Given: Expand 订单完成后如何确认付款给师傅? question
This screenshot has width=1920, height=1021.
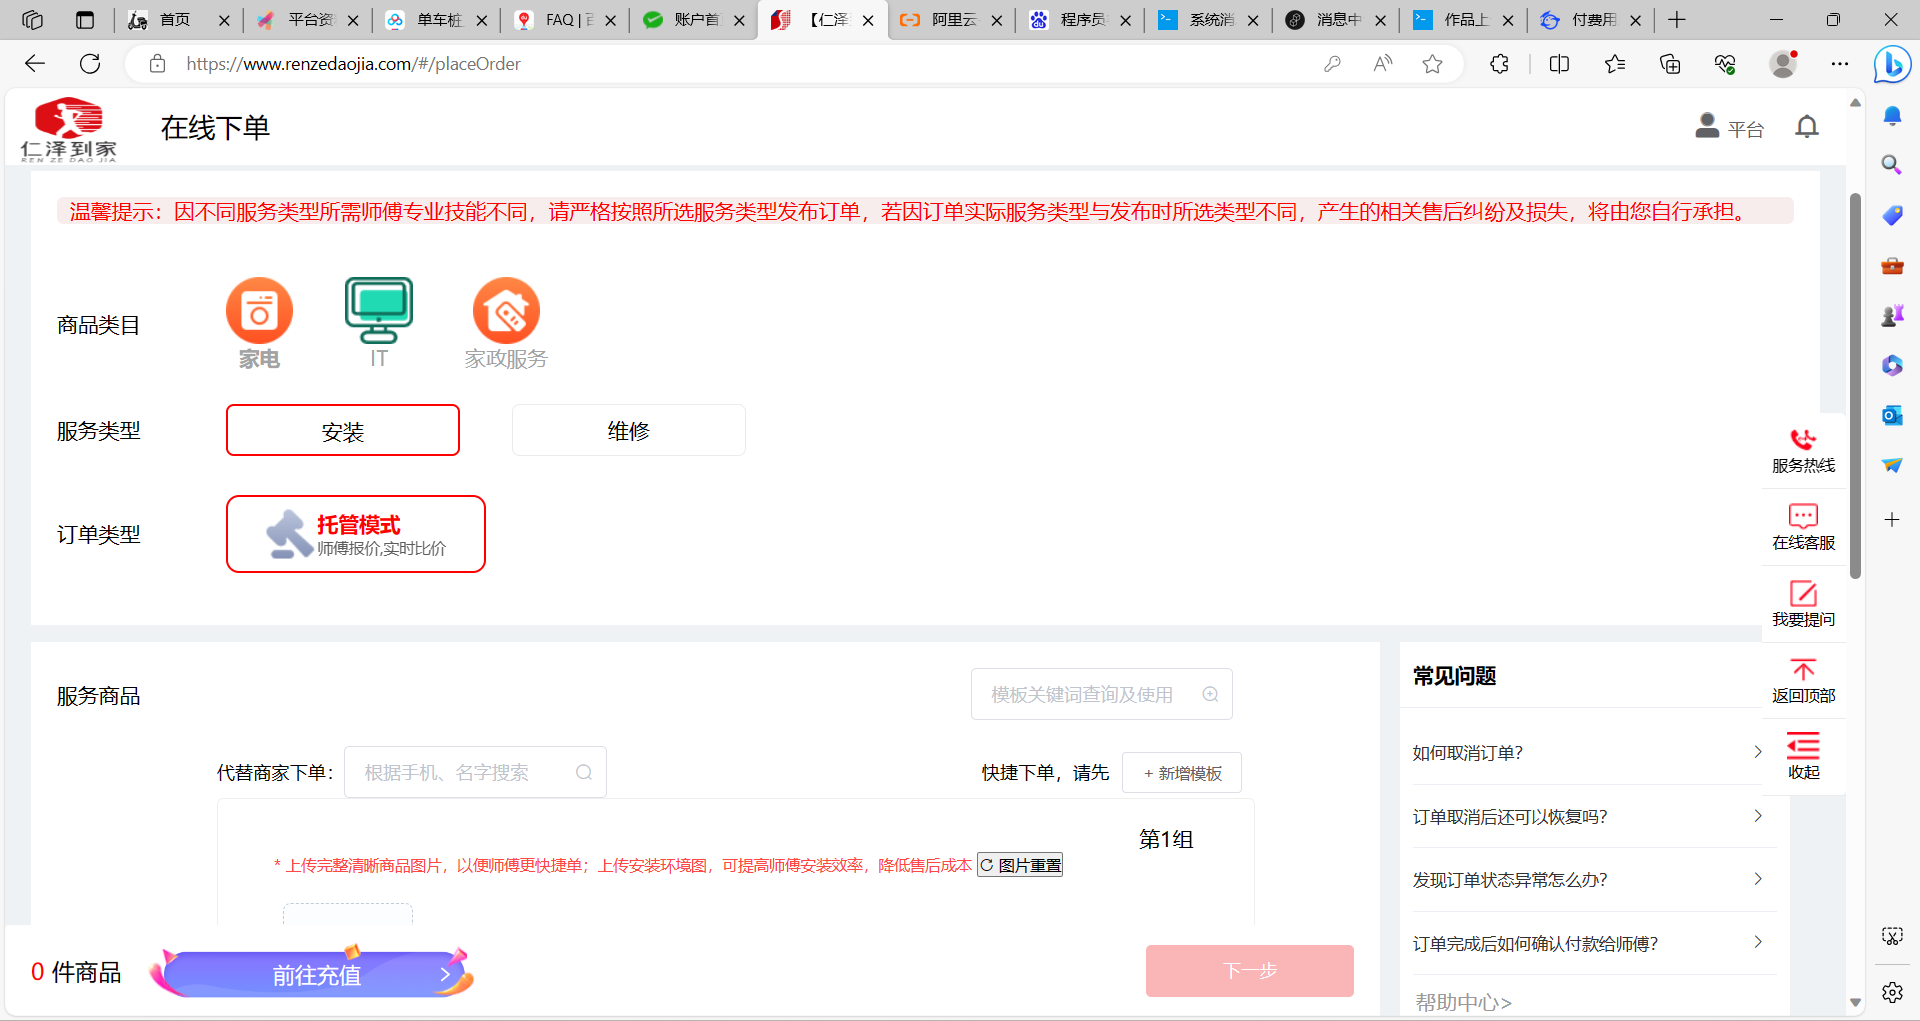Looking at the screenshot, I should [x=1587, y=943].
